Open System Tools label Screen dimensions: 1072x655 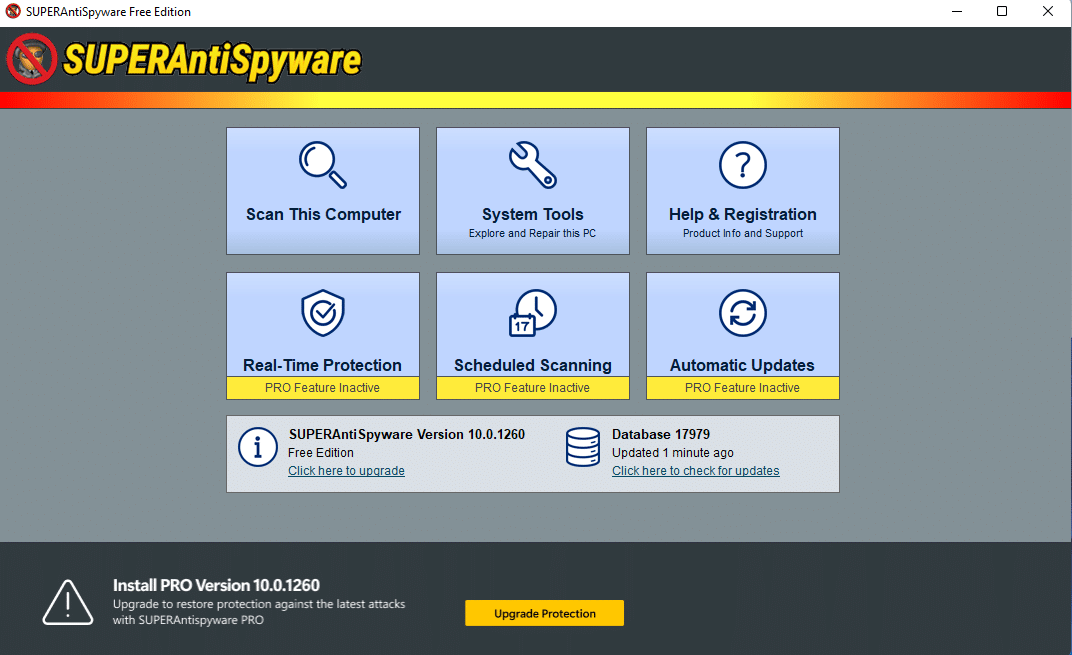[x=533, y=214]
